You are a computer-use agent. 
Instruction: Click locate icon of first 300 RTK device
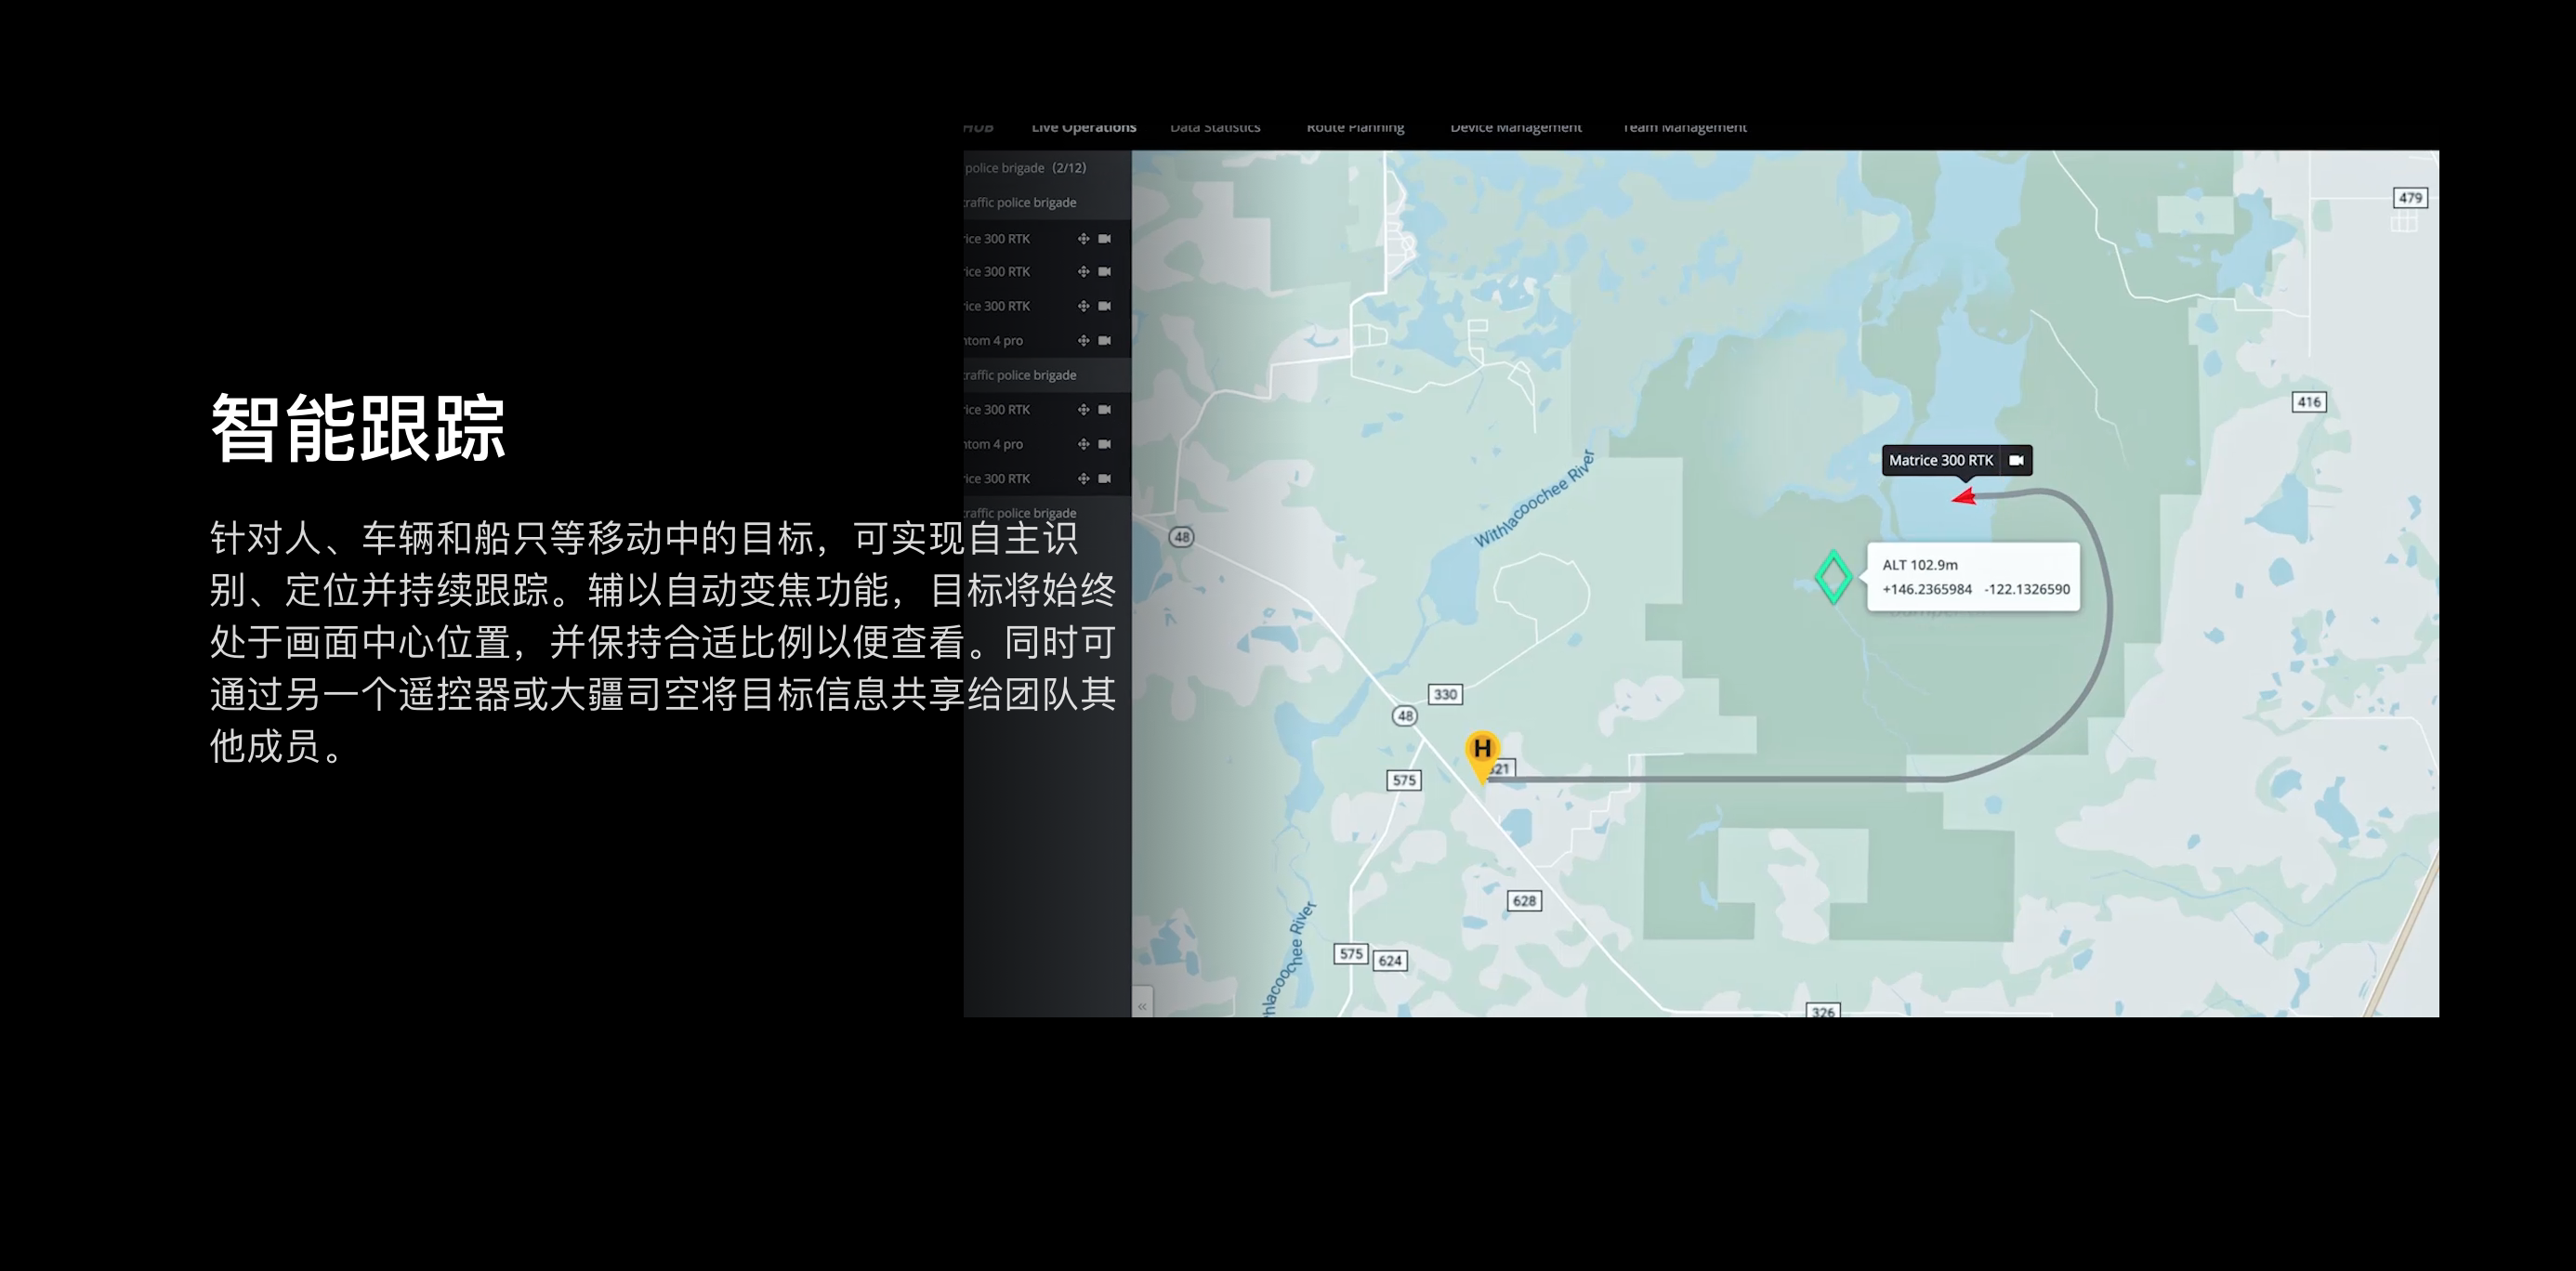click(1083, 239)
